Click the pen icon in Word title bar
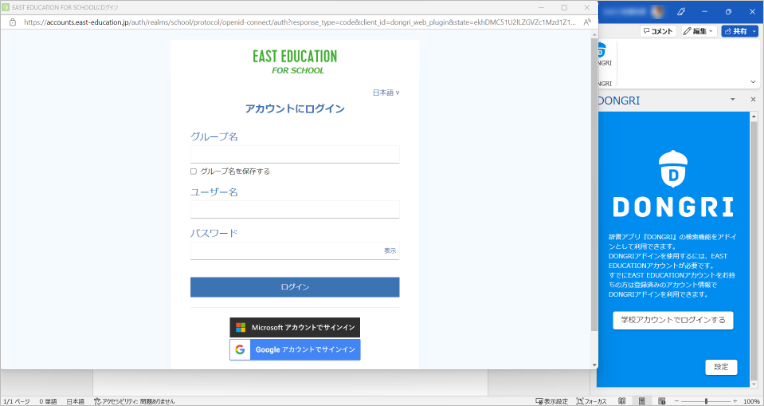The image size is (764, 406). pyautogui.click(x=681, y=11)
